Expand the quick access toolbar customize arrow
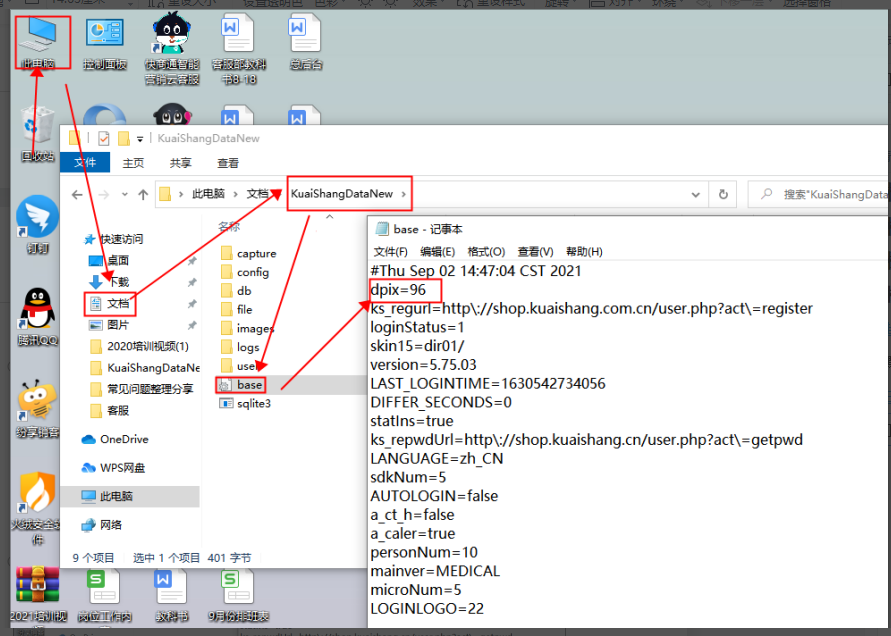Viewport: 891px width, 636px height. click(141, 138)
